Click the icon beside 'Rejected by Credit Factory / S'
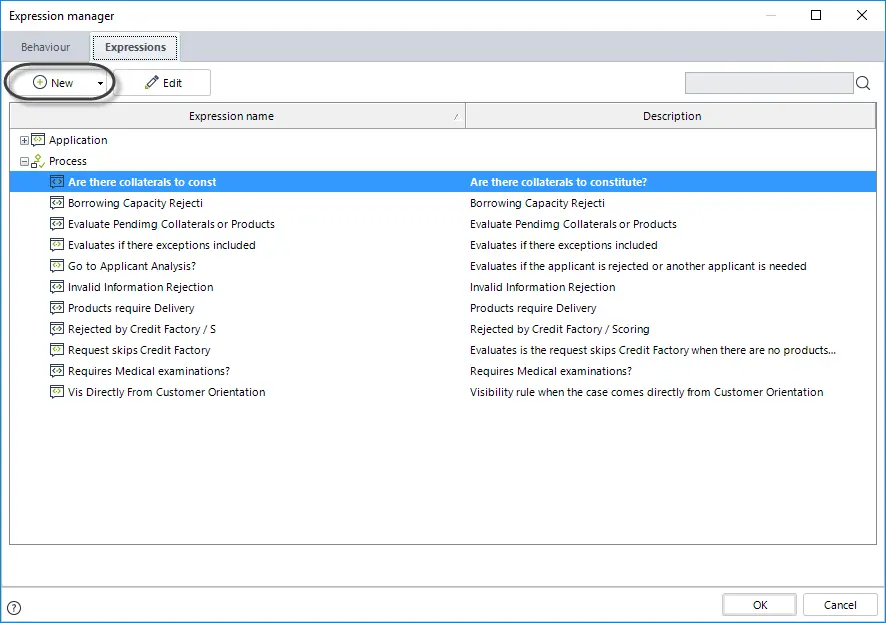The width and height of the screenshot is (886, 623). click(57, 329)
